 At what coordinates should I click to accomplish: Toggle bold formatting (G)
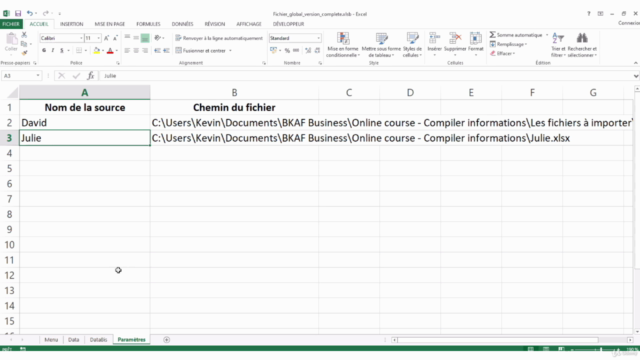[x=44, y=51]
